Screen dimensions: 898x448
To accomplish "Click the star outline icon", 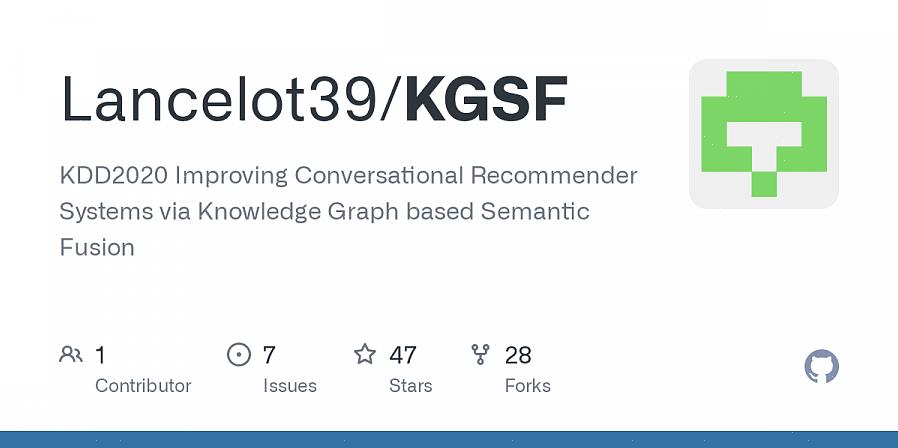I will [365, 354].
